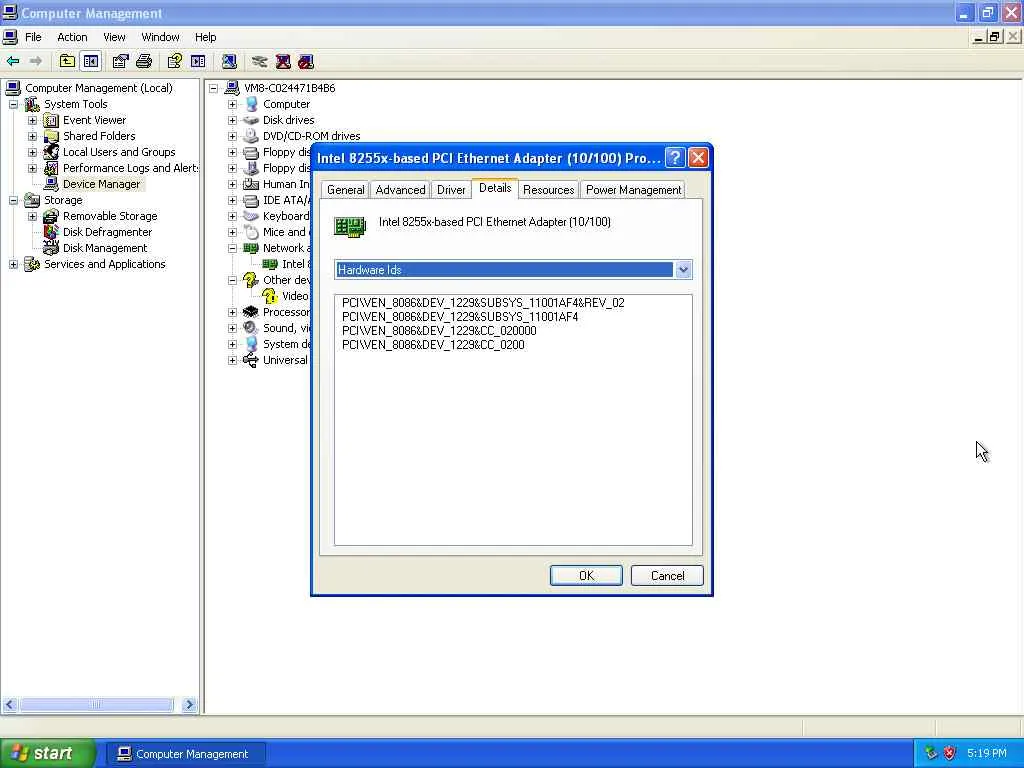Screen dimensions: 1024x768
Task: Click the toolbar Help icon with question mark
Action: tap(174, 61)
